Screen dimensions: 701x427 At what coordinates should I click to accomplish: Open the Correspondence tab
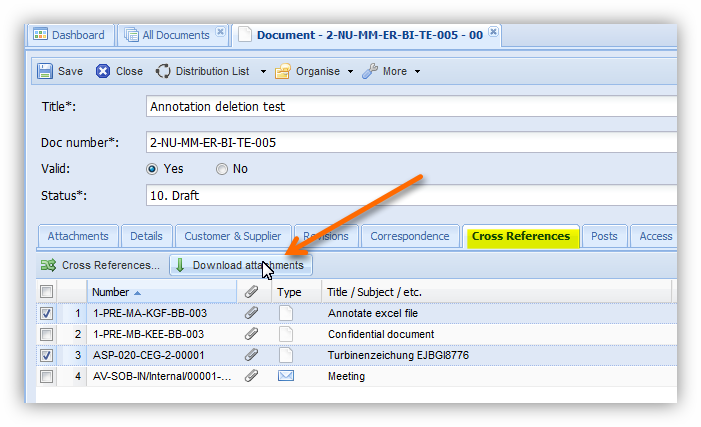click(410, 236)
